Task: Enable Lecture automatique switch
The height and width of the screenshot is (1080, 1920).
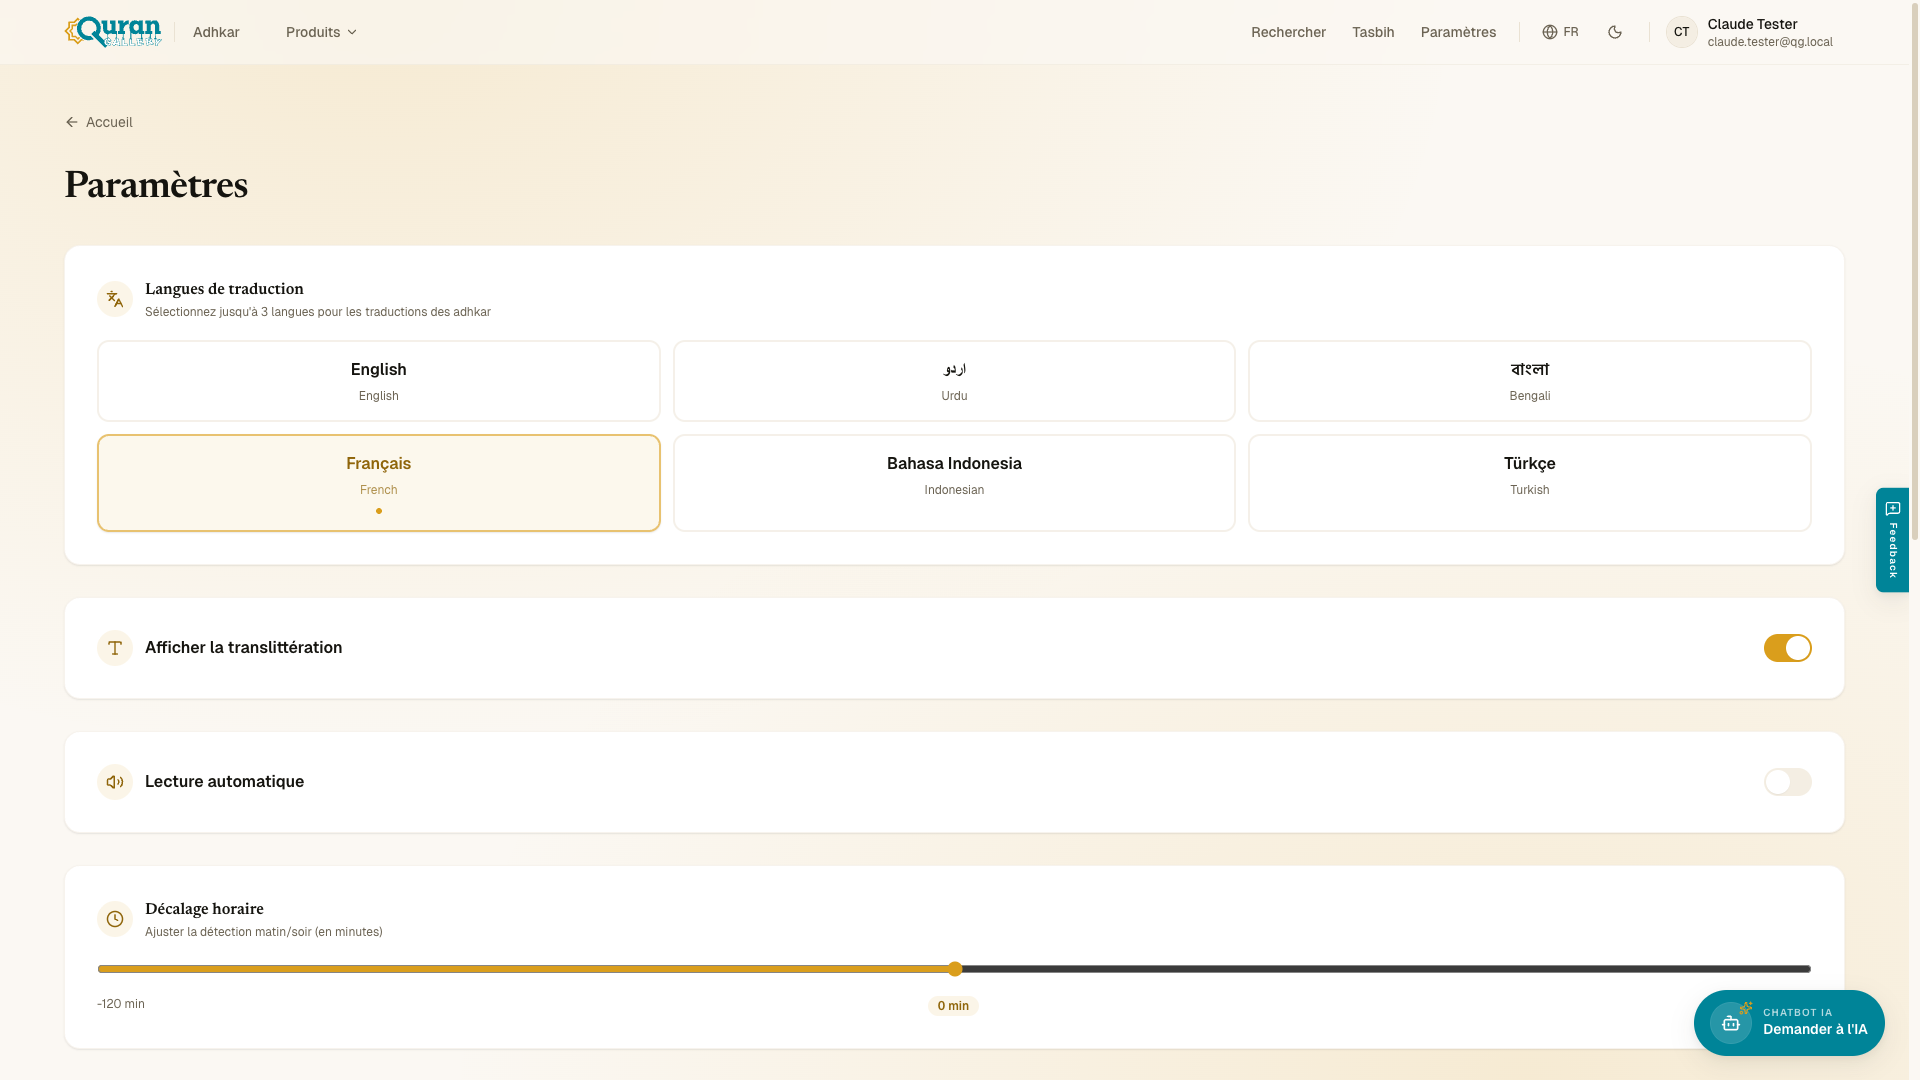Action: (x=1788, y=782)
